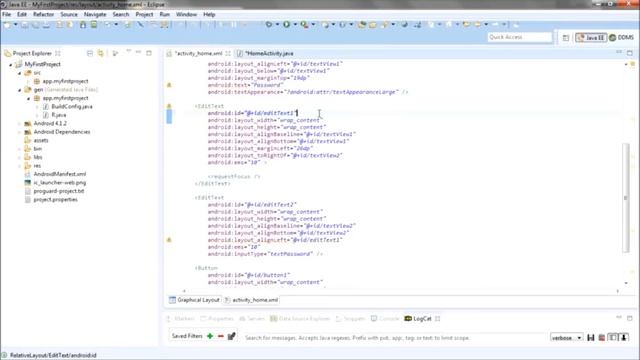Screen dimensions: 640x360
Task: Open the Android SDK Manager icon
Action: click(83, 25)
